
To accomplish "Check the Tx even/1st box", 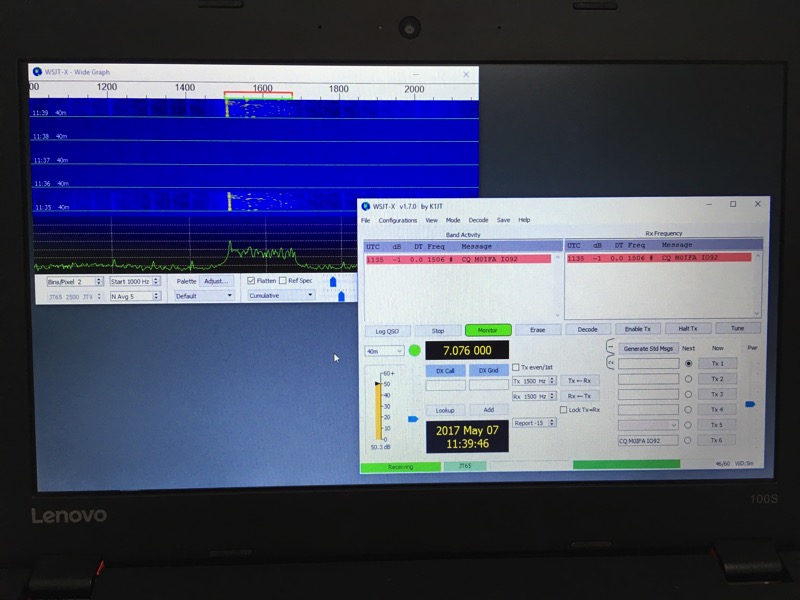I will (515, 367).
